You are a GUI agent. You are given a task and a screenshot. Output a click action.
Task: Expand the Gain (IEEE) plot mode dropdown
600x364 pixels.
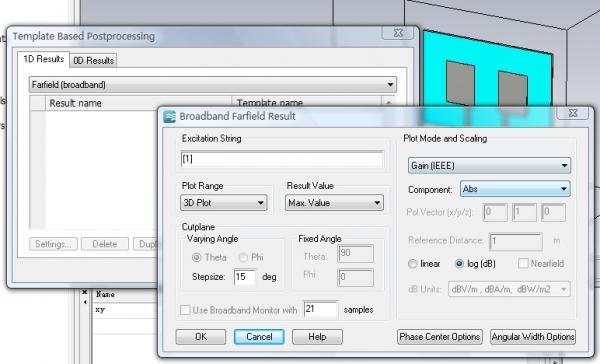[x=489, y=166]
